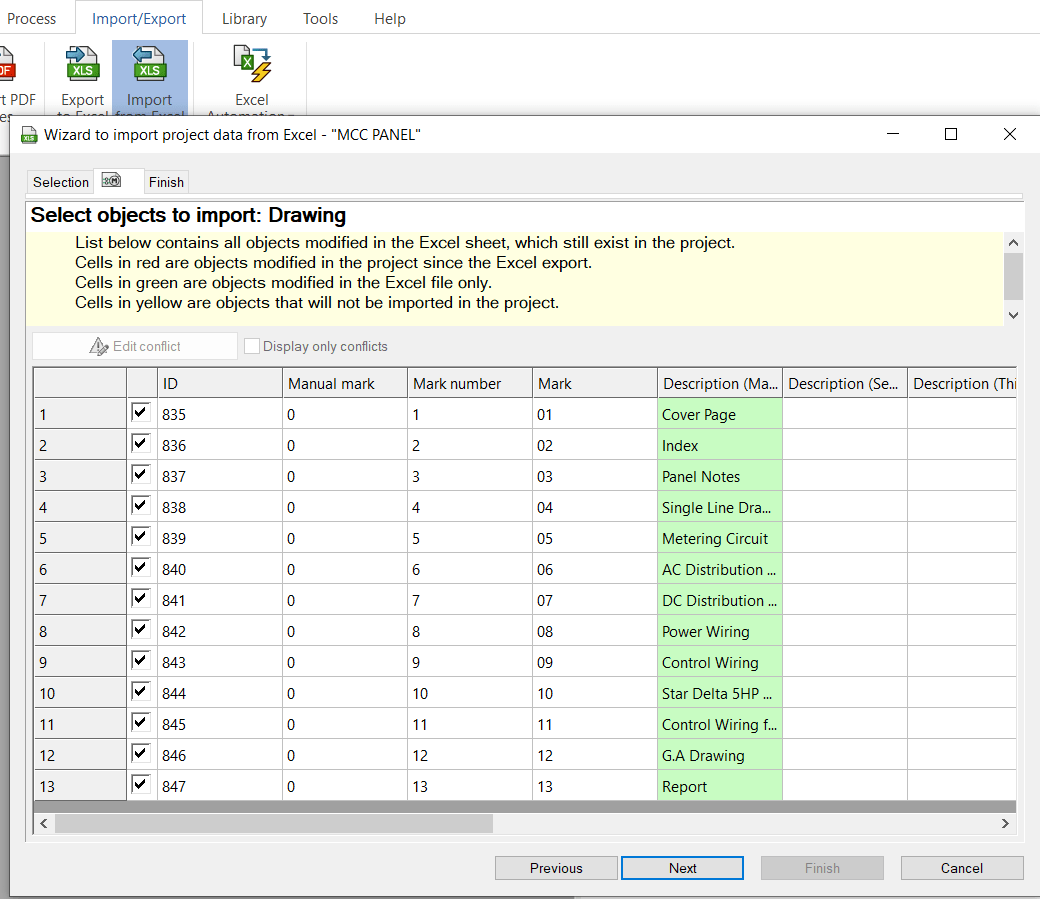Click the Import from Excel XLS icon
This screenshot has width=1040, height=899.
(149, 64)
